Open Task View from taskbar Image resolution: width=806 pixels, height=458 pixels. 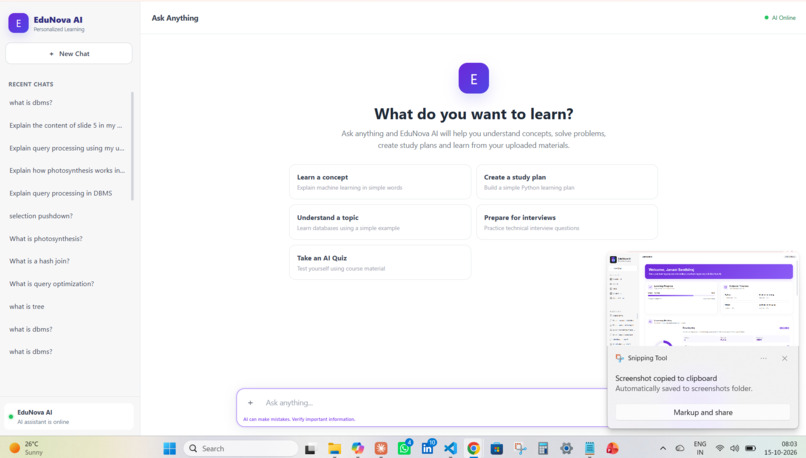(310, 449)
